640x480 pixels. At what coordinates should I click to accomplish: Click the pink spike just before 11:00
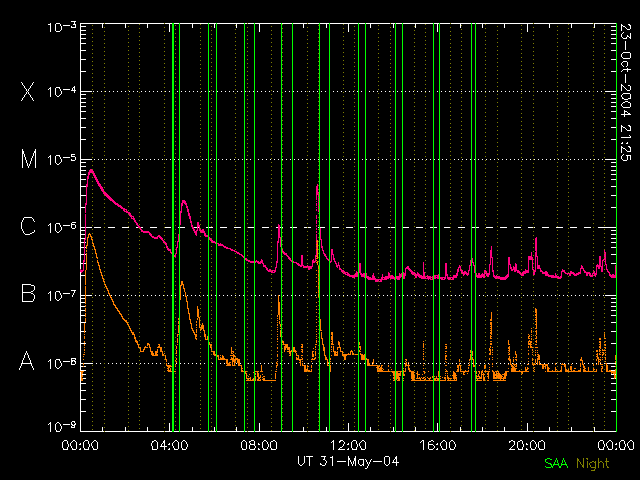(x=318, y=186)
